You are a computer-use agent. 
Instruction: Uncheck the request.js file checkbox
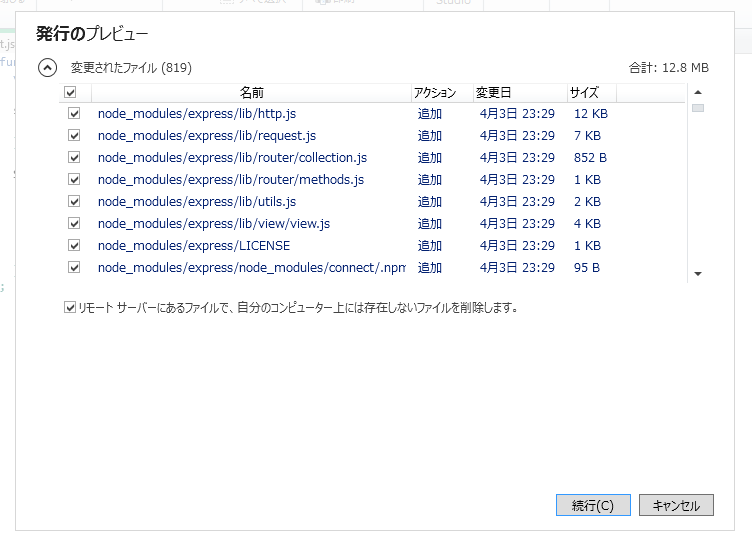coord(74,136)
